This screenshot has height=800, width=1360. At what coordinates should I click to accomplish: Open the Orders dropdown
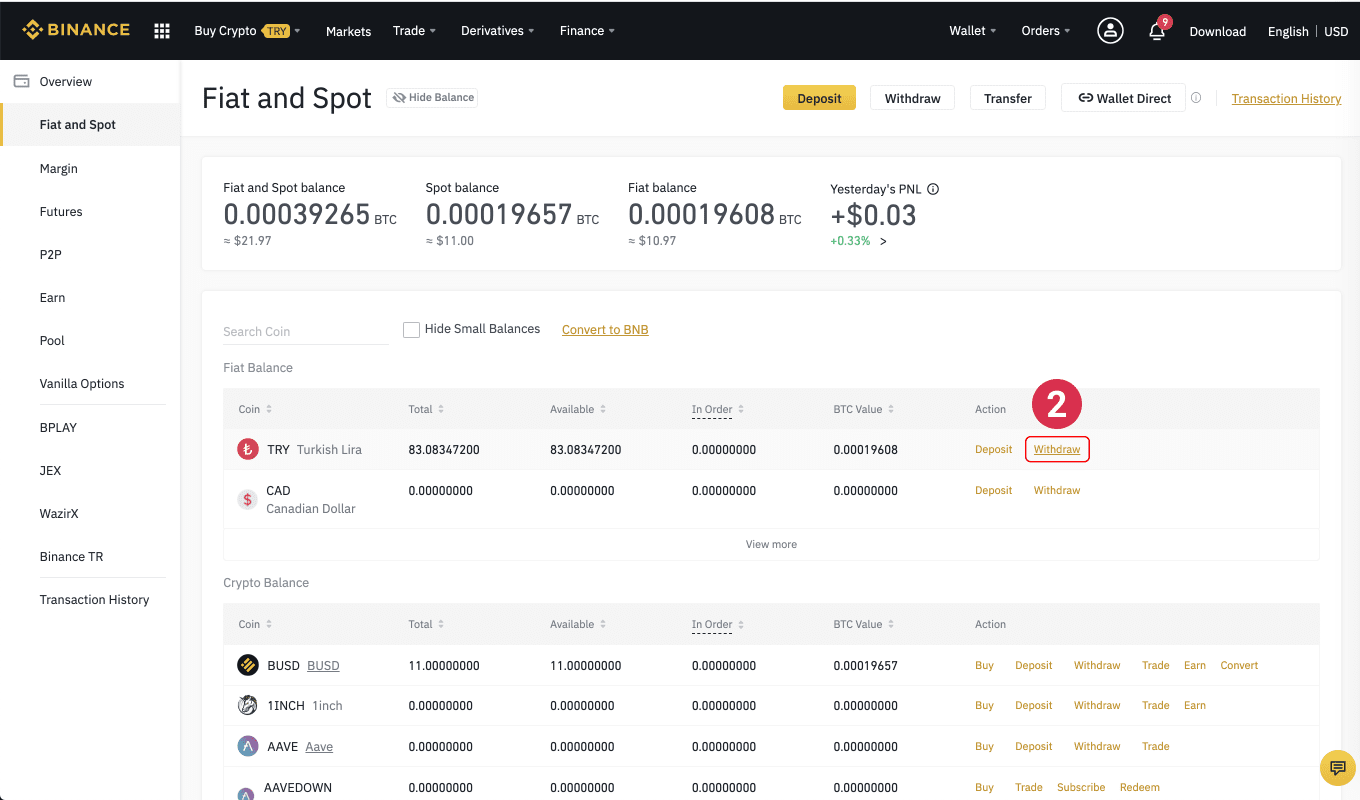point(1045,31)
